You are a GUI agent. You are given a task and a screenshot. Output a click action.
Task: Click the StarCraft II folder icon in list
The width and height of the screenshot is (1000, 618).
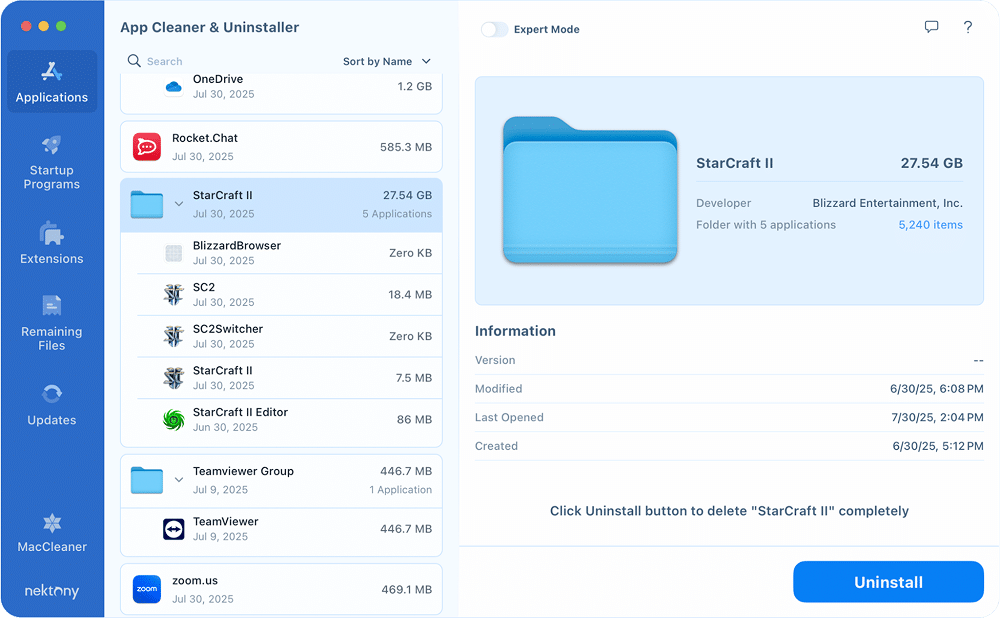(x=147, y=205)
